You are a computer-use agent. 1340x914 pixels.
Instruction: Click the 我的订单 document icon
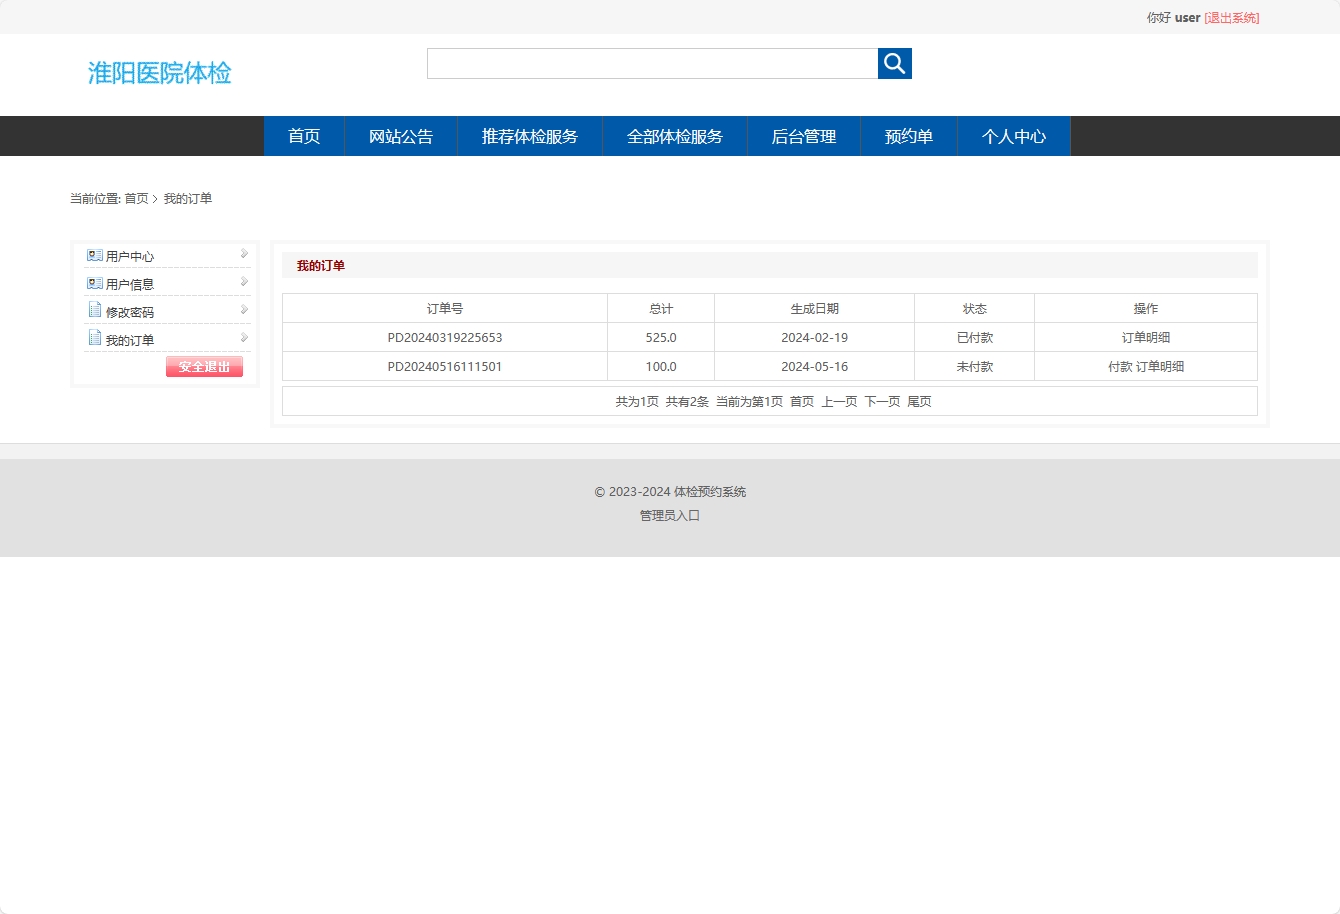pos(95,338)
